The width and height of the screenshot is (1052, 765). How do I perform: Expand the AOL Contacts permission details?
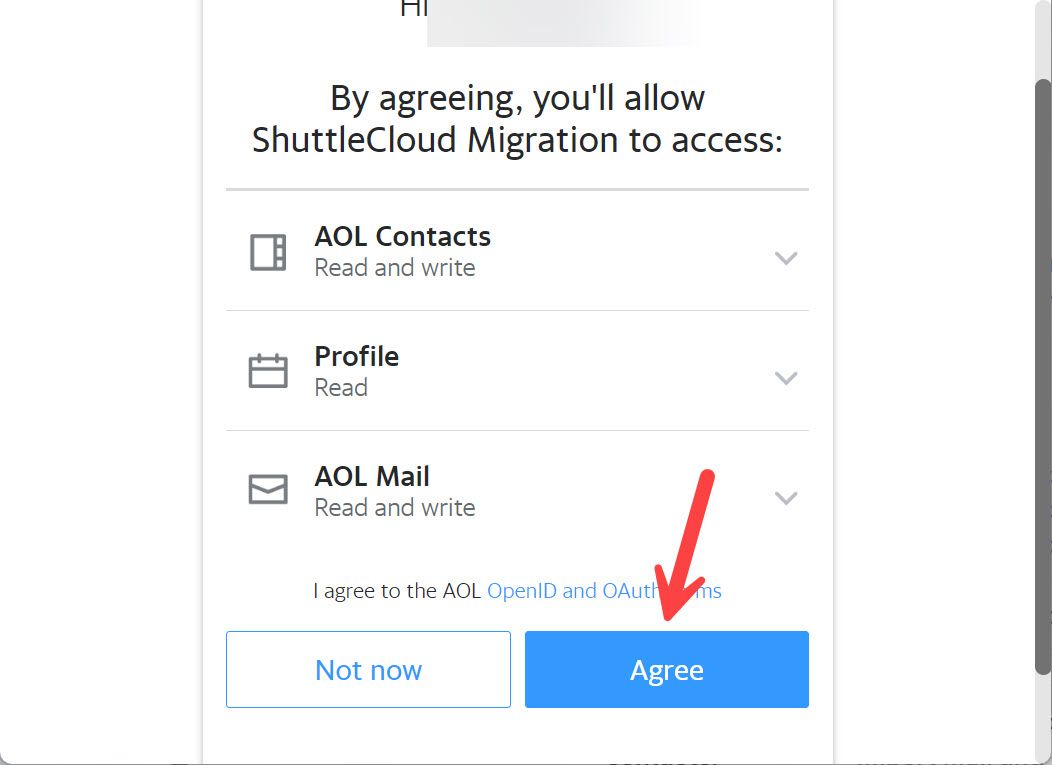click(786, 258)
